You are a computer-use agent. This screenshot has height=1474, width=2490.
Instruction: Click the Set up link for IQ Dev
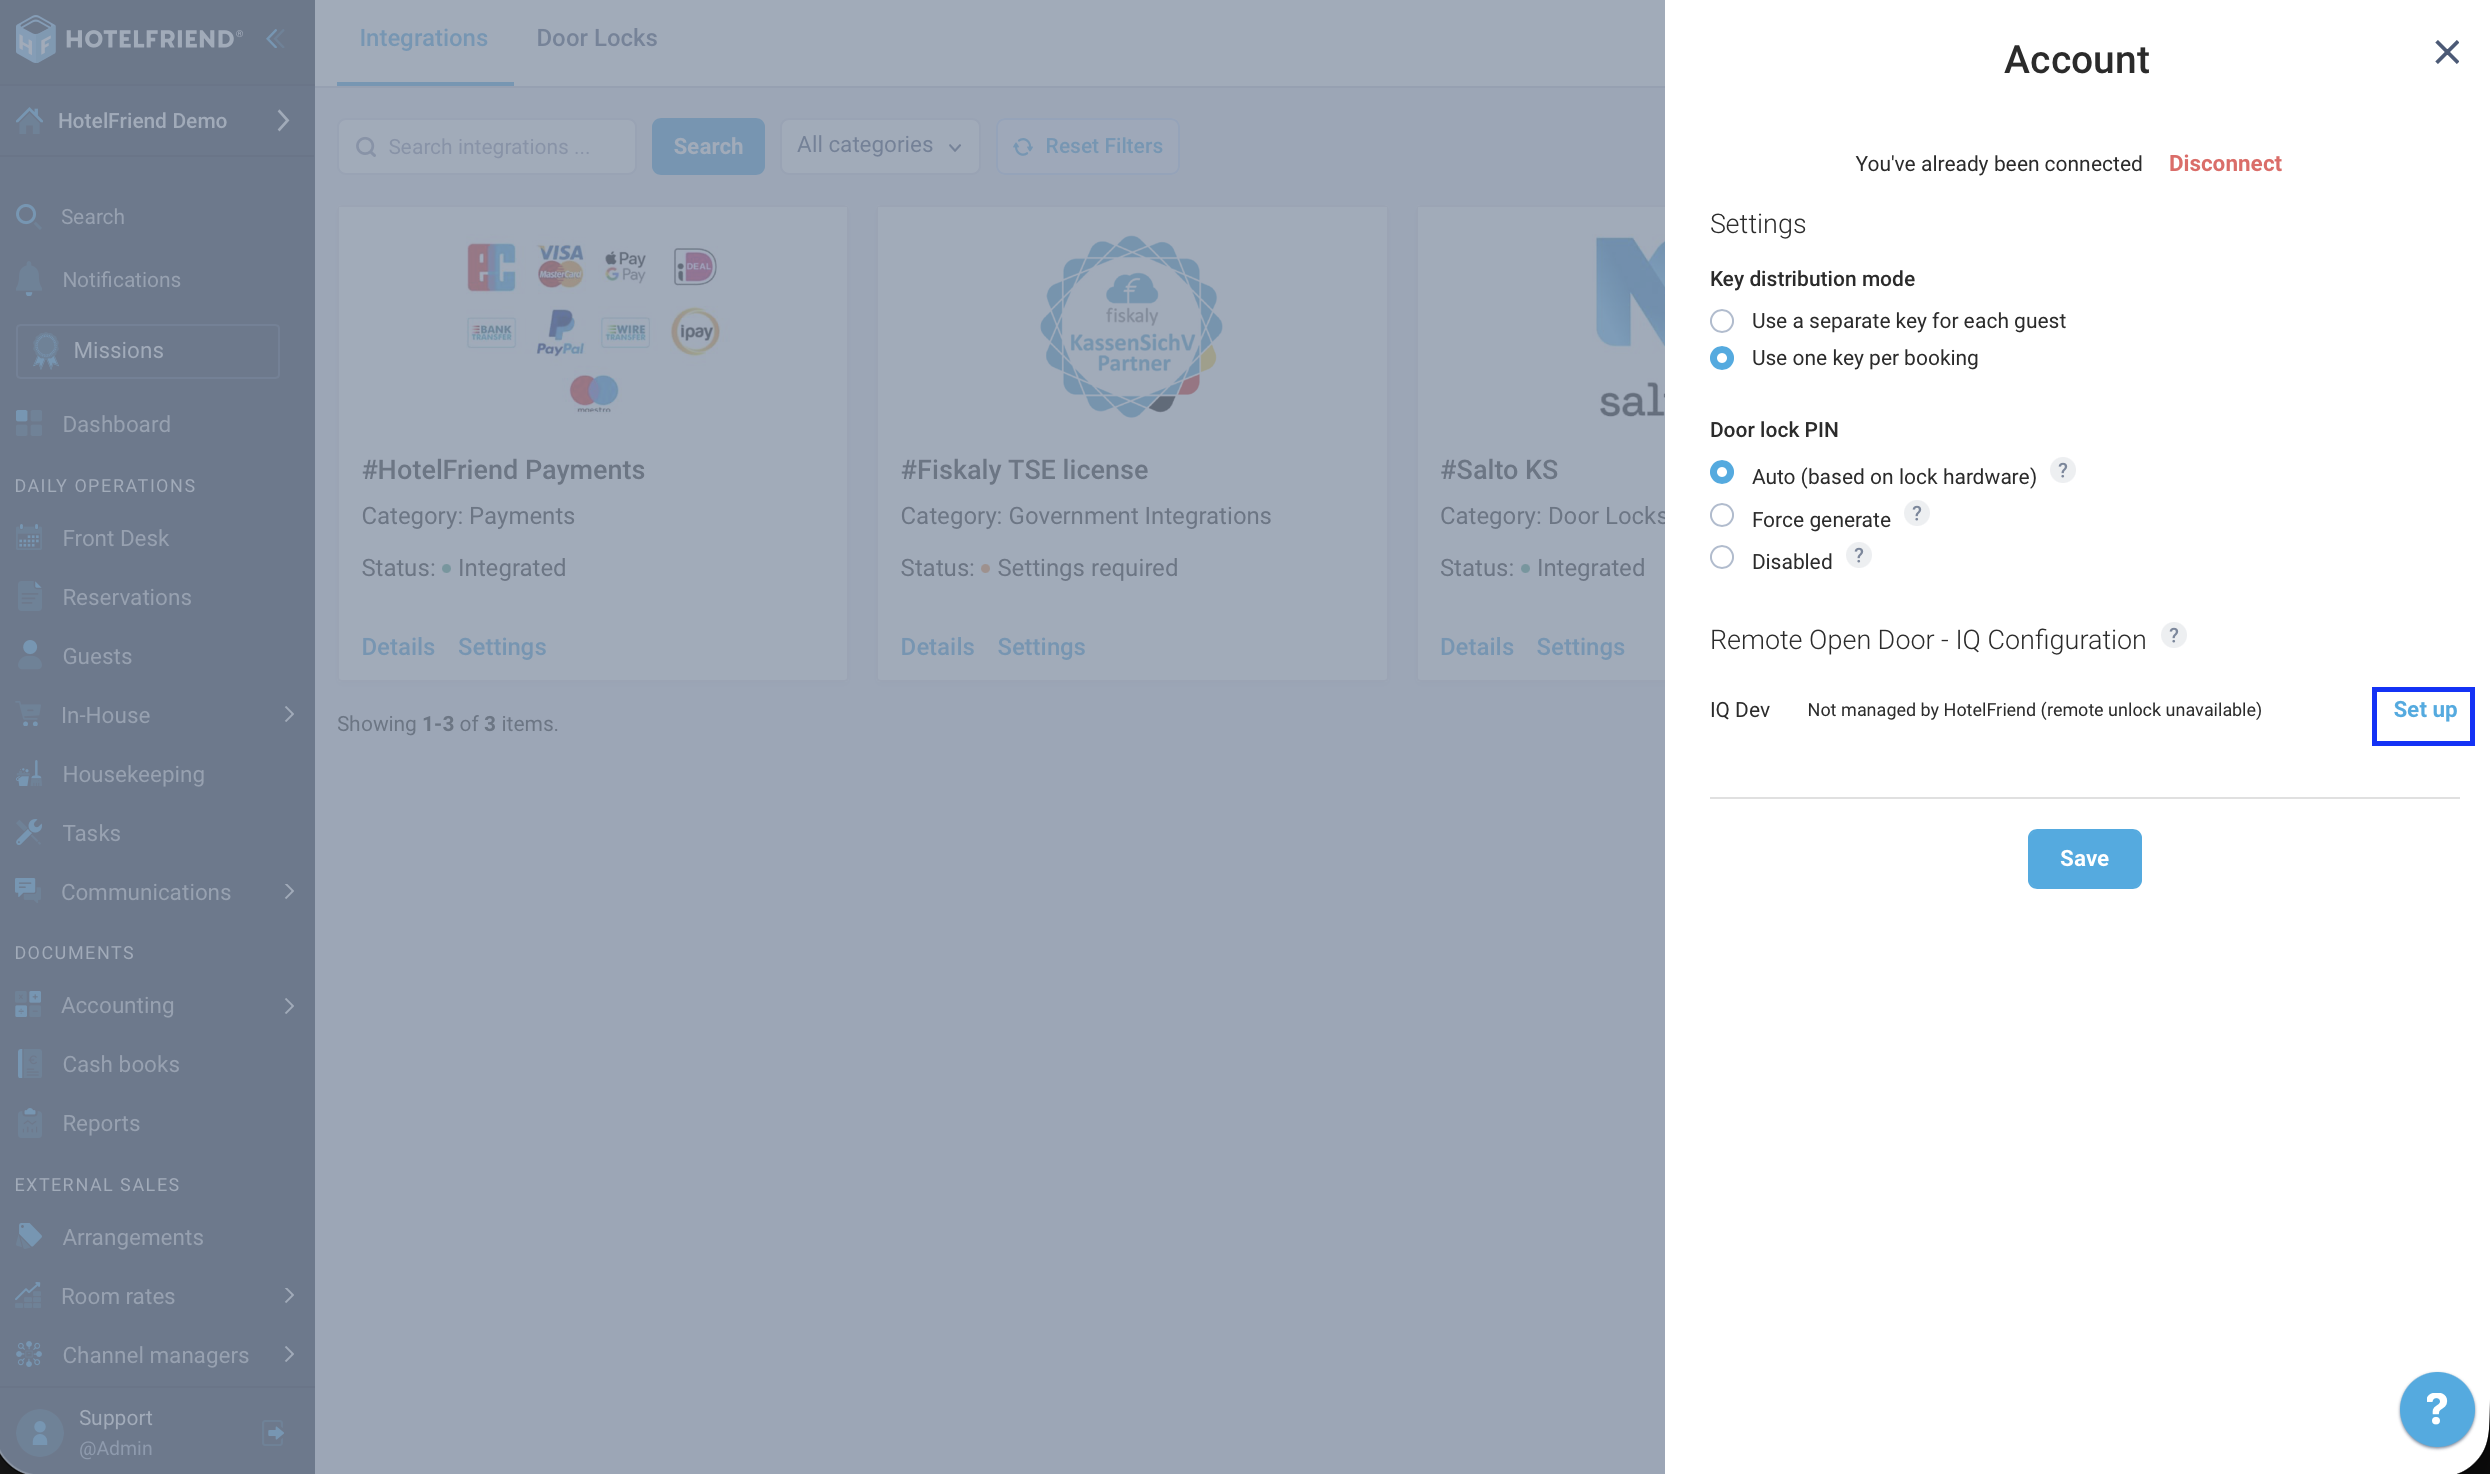(2424, 710)
